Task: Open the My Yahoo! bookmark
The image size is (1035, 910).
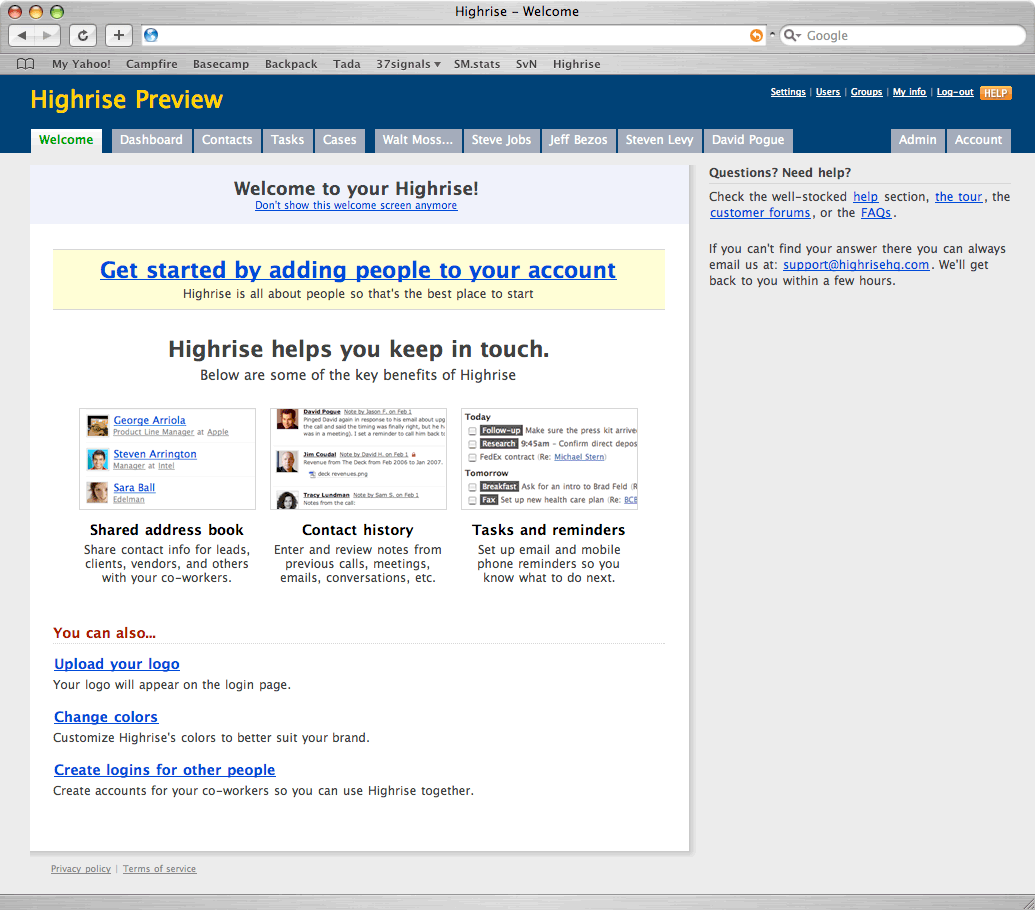Action: click(x=81, y=64)
